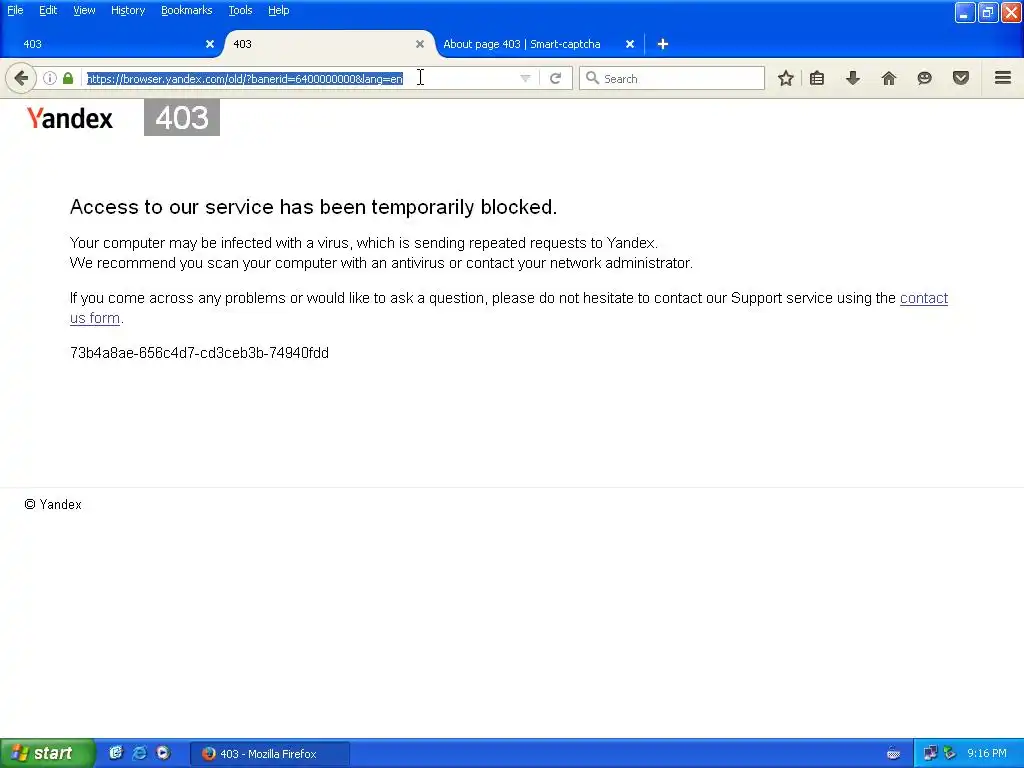This screenshot has height=768, width=1024.
Task: Click the 'temporarily blocked' heading text
Action: [x=313, y=207]
